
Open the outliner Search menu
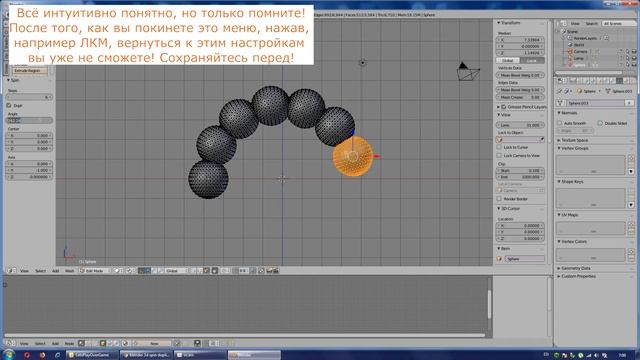[591, 24]
